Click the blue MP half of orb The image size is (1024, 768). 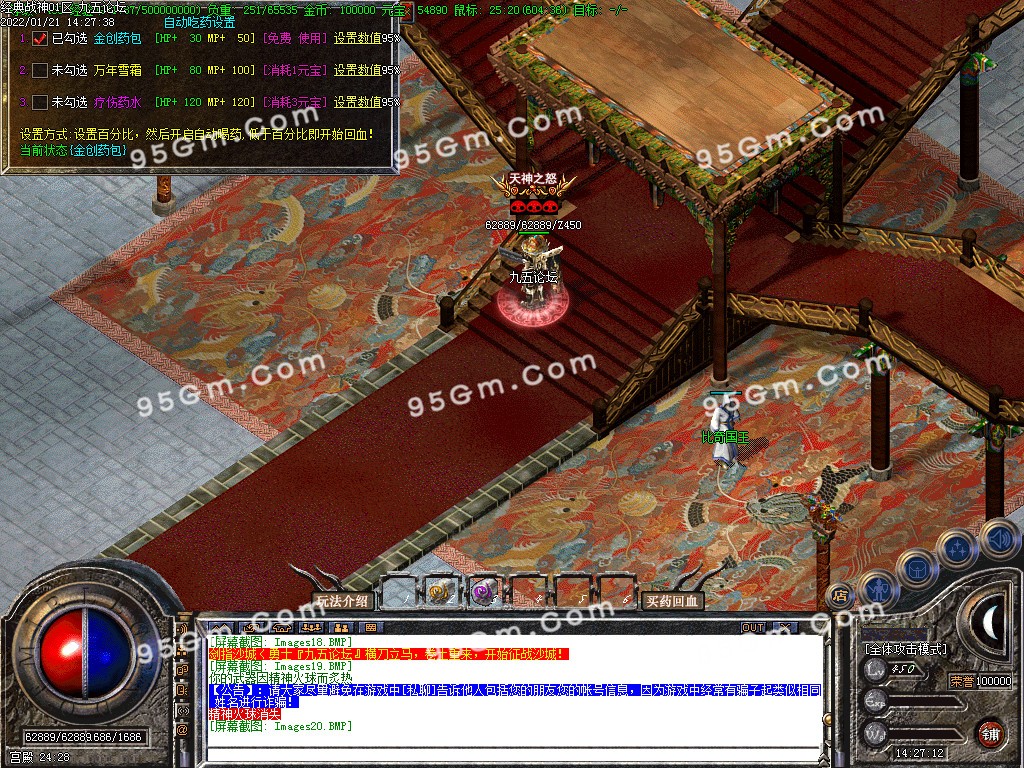[x=108, y=654]
